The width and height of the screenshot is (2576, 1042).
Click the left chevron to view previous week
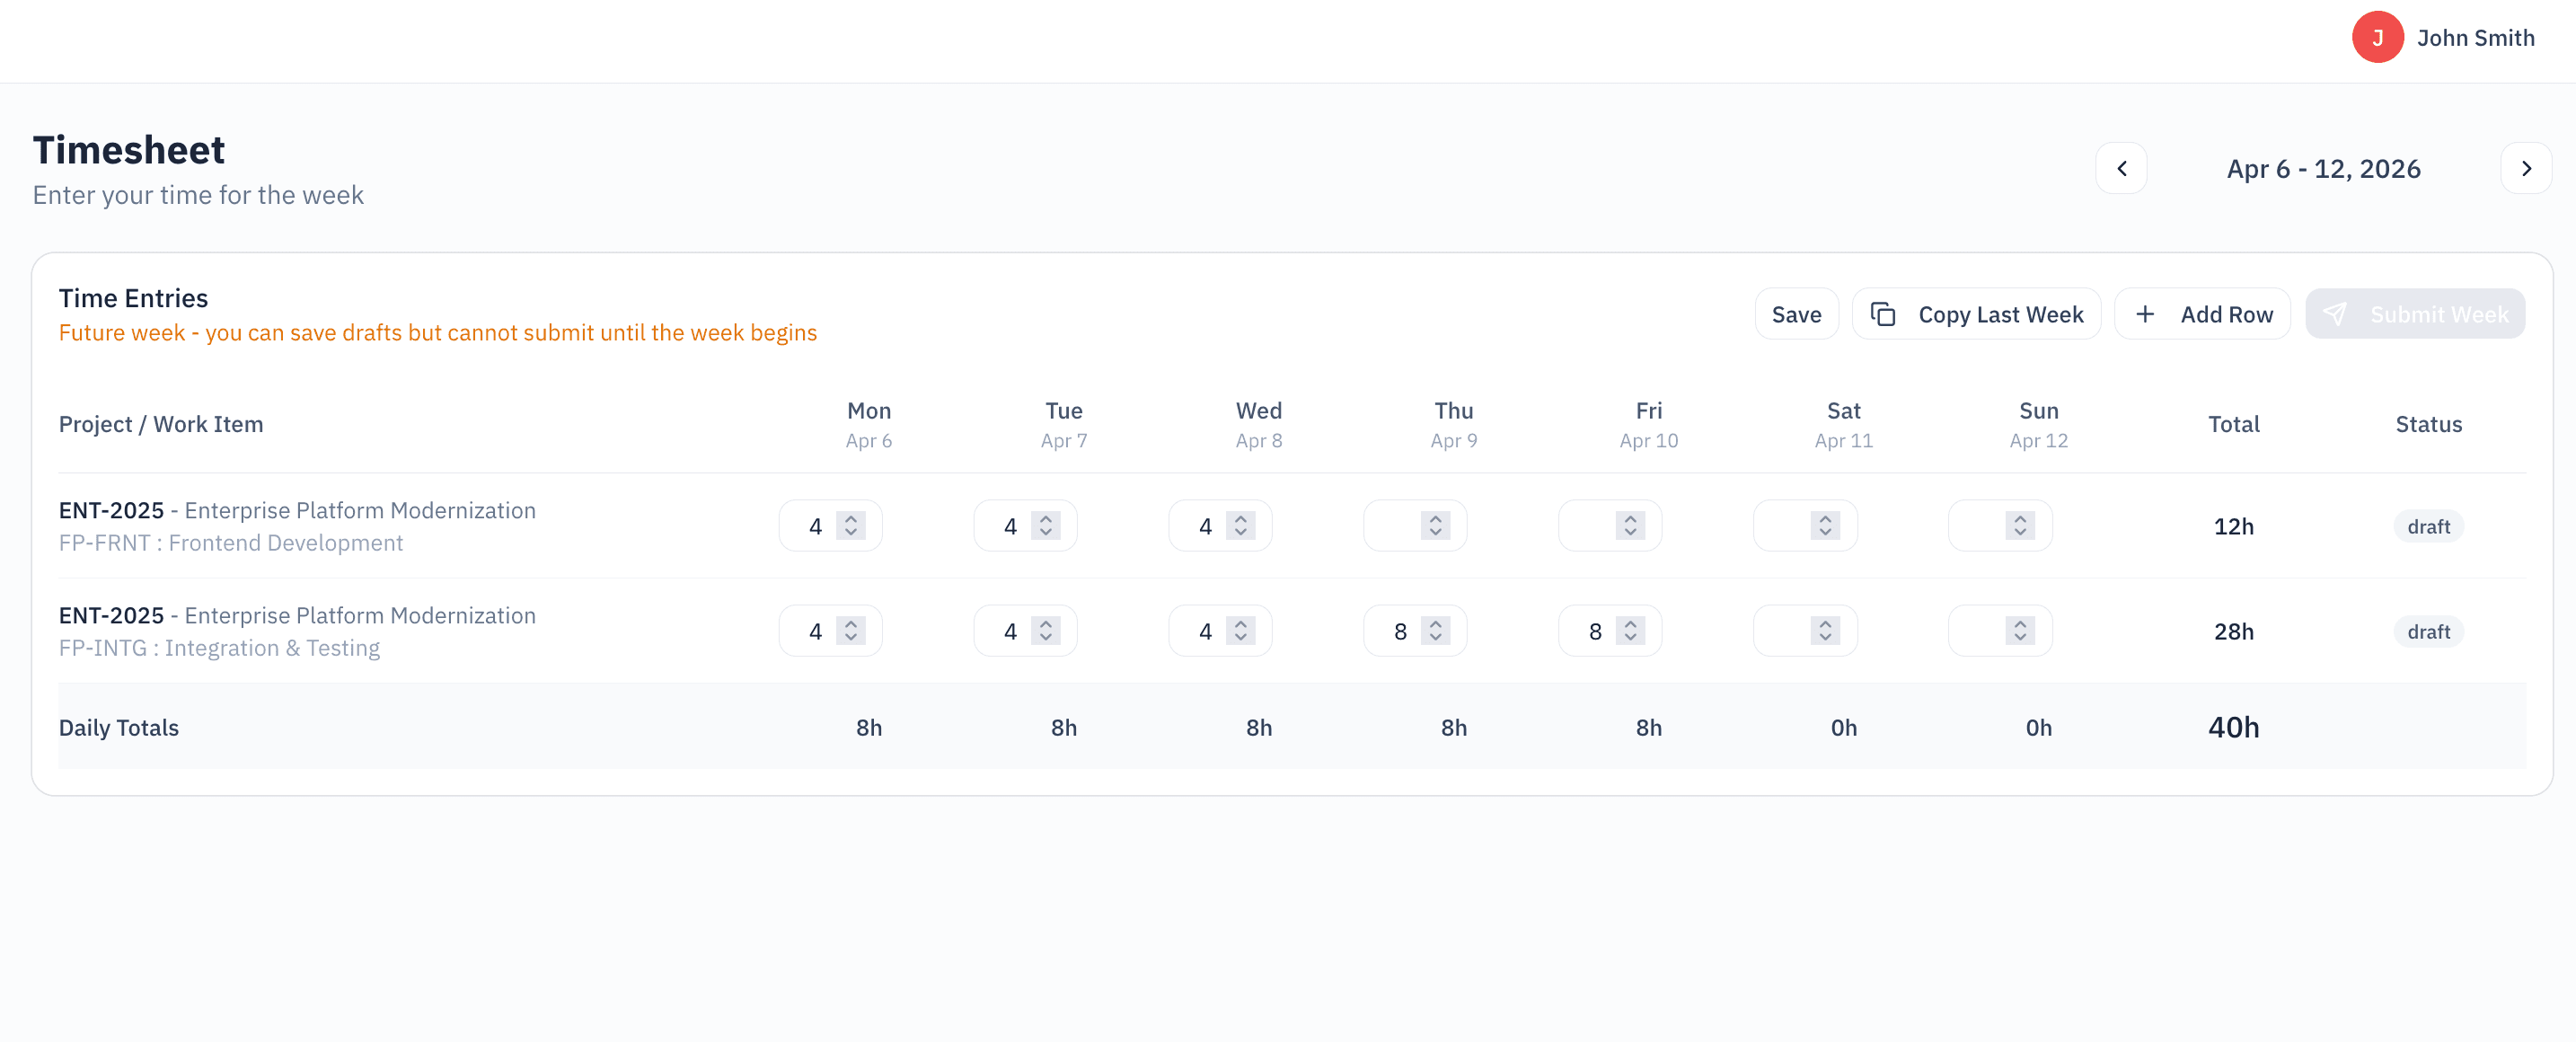click(x=2122, y=168)
